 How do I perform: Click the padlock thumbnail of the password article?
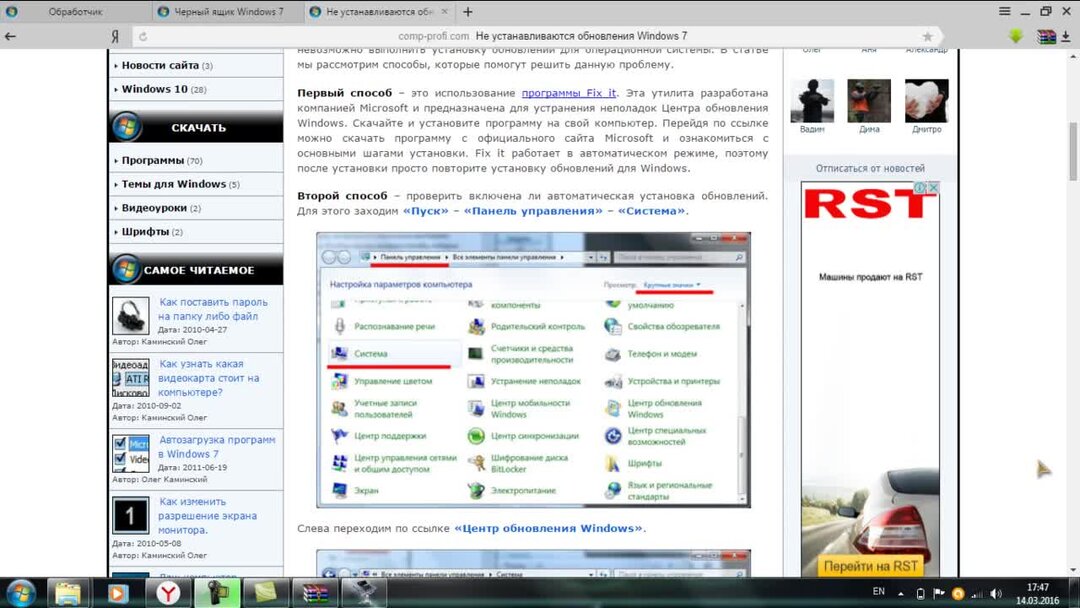point(130,315)
